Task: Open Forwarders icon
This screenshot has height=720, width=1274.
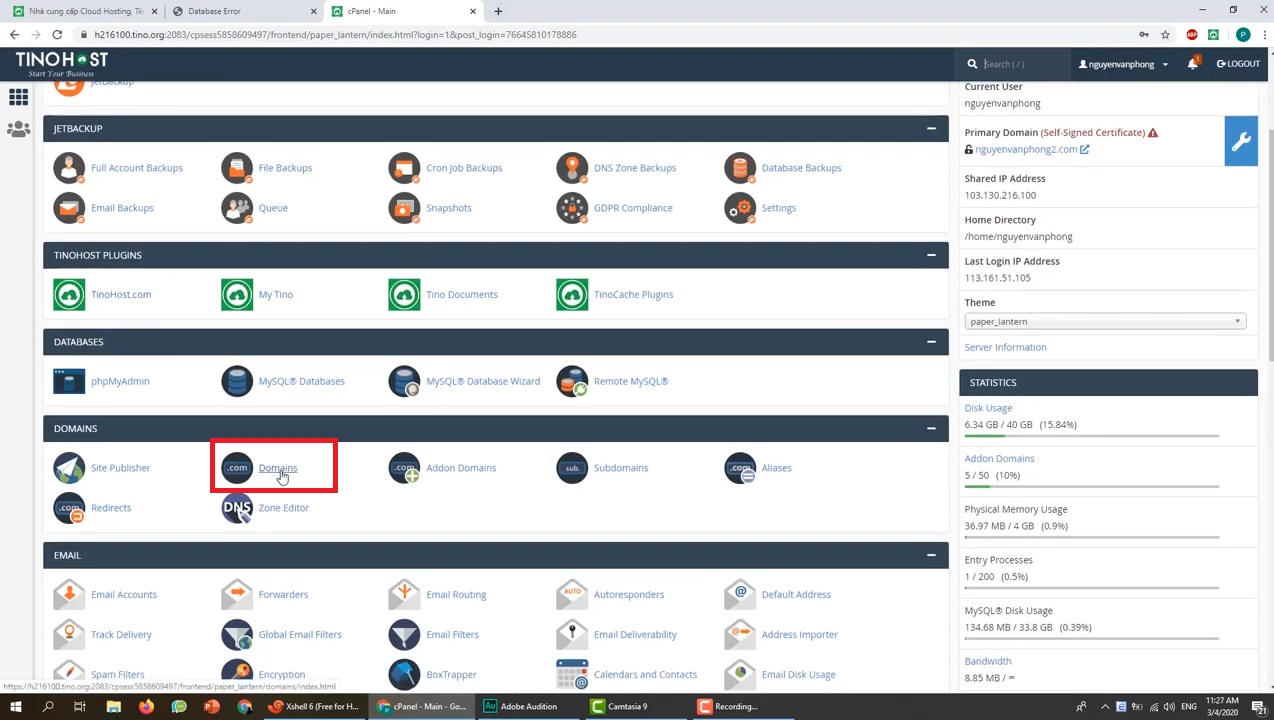Action: pos(237,594)
